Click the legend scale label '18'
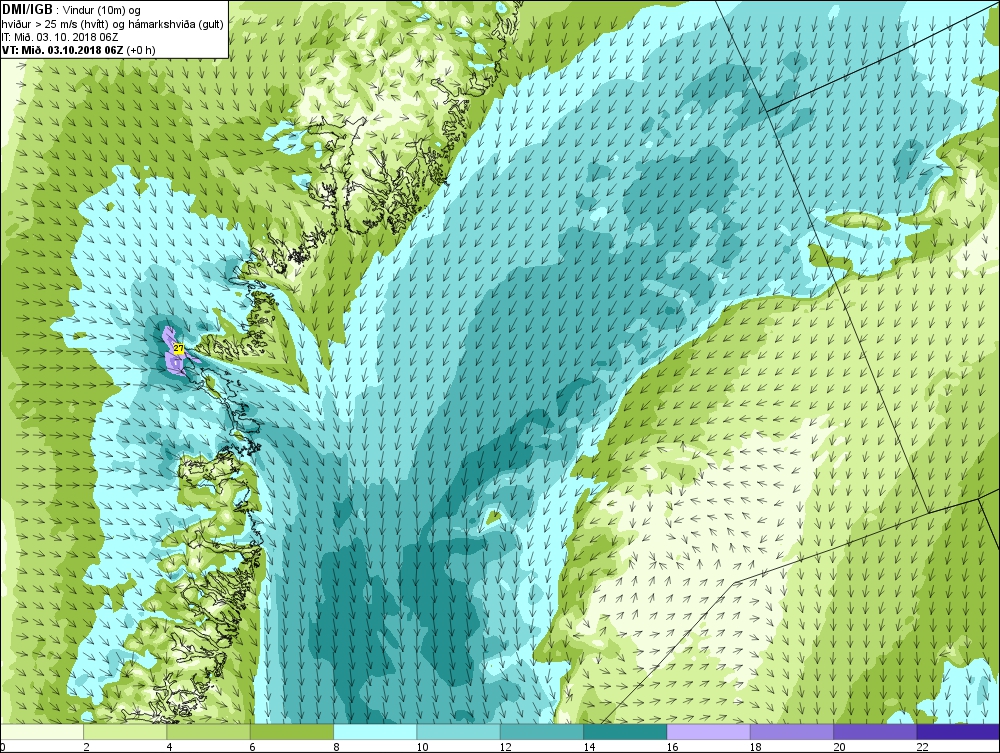The image size is (1000, 753). 756,747
